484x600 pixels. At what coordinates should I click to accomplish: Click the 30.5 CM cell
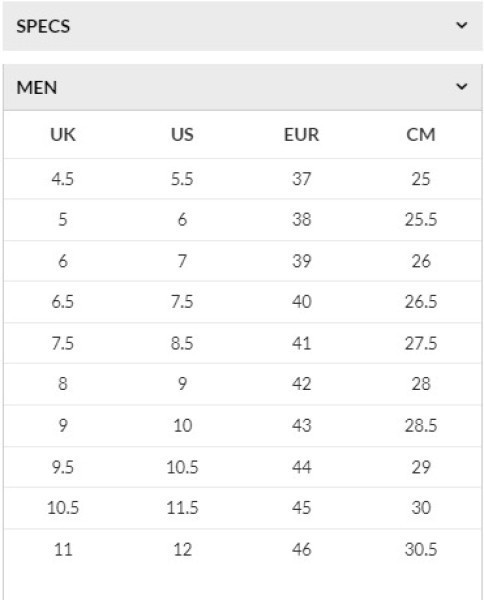point(421,549)
